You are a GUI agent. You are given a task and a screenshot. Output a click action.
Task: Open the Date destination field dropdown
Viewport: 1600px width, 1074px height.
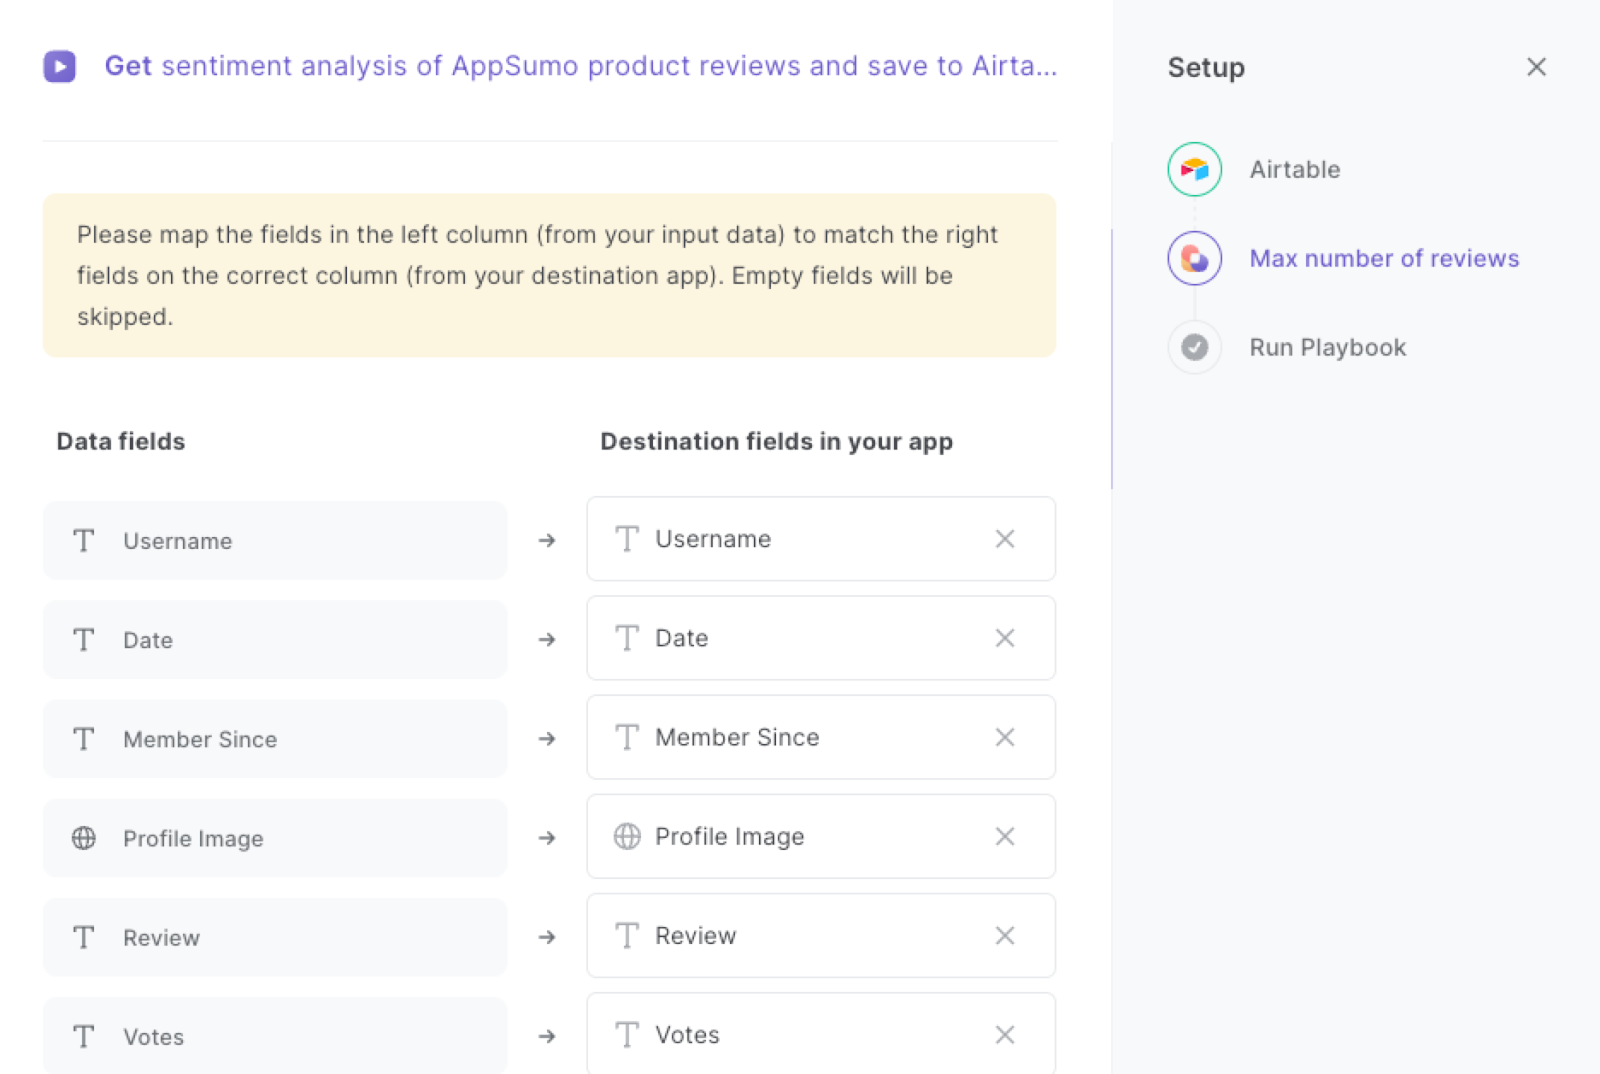821,637
